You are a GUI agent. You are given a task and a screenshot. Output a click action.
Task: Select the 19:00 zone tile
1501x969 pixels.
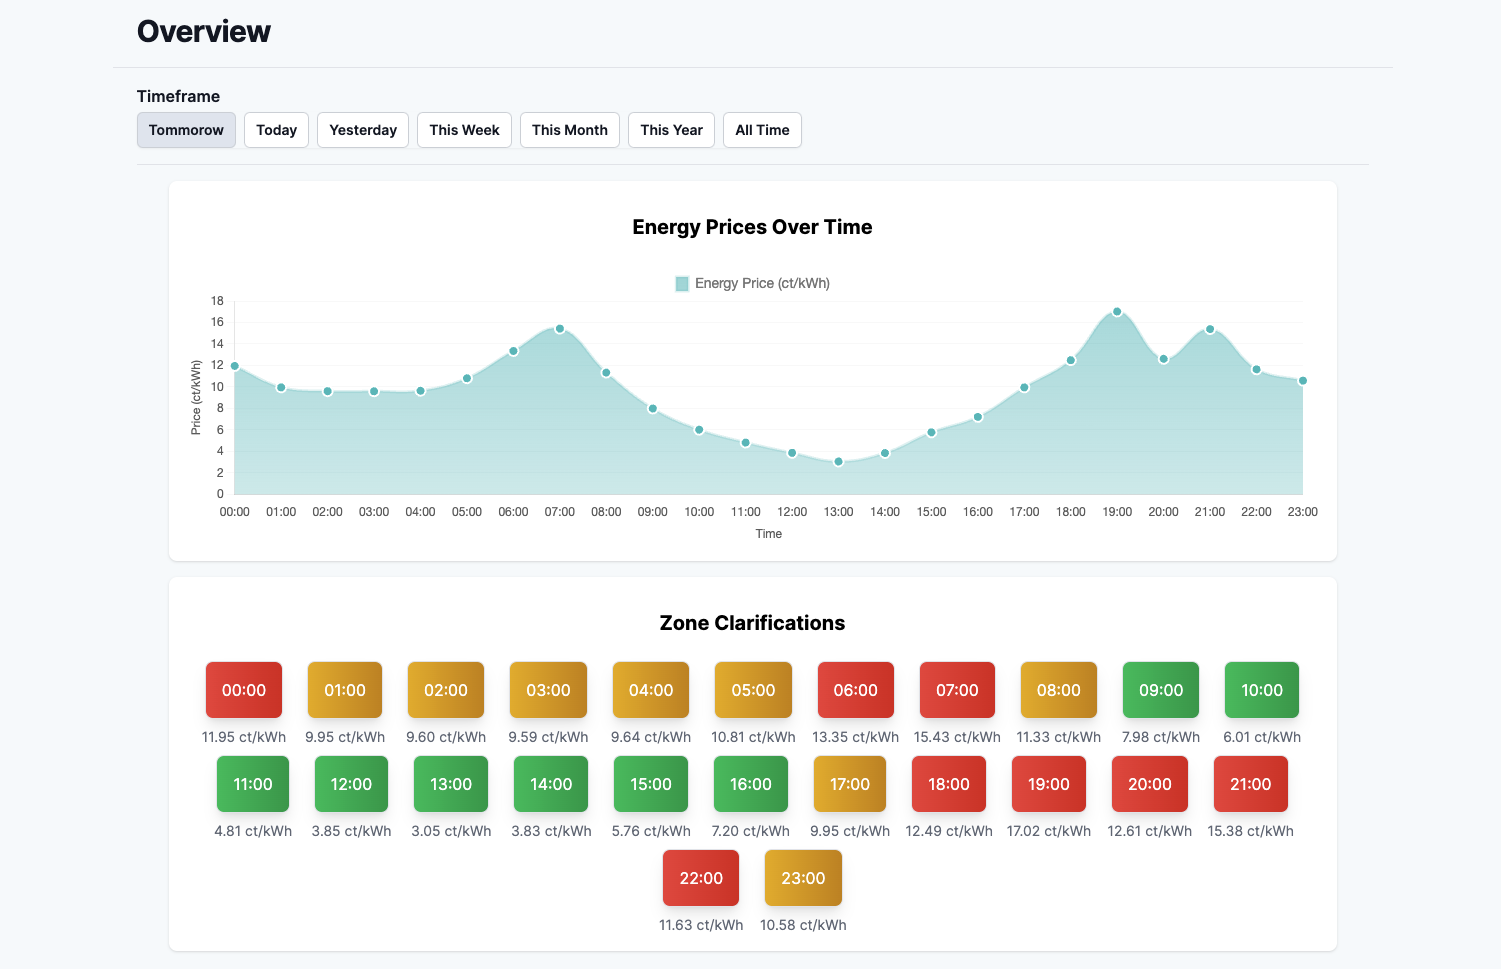[x=1049, y=784]
